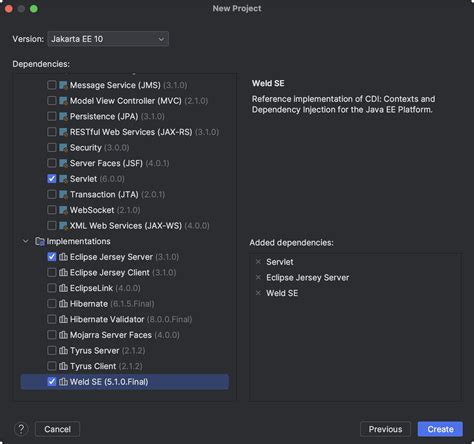474x444 pixels.
Task: Uncheck the Weld SE checkbox
Action: (52, 382)
